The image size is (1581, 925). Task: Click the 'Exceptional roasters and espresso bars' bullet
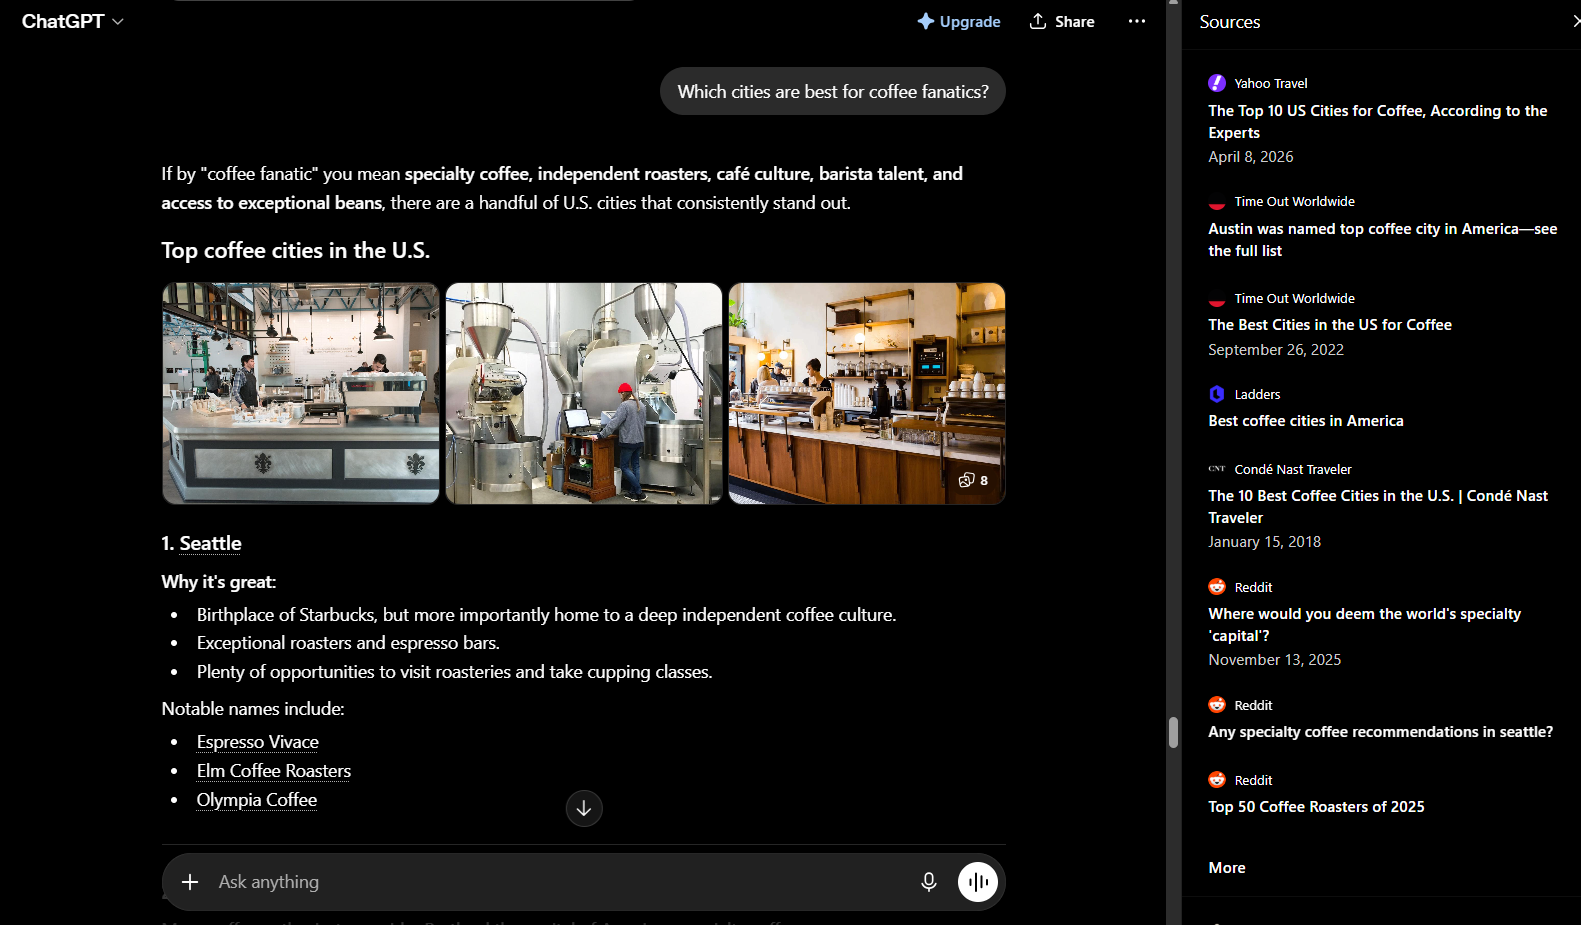pos(348,643)
